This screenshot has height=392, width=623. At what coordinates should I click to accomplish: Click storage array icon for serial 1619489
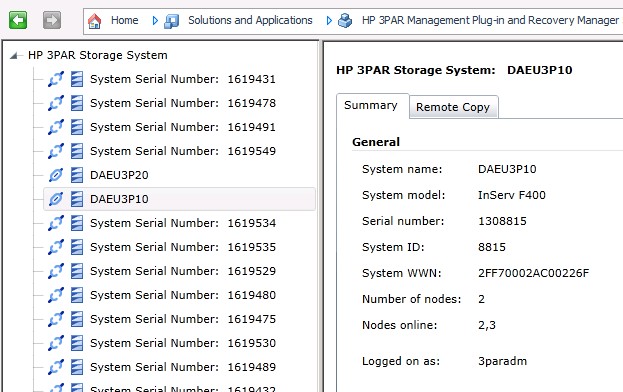pos(77,367)
